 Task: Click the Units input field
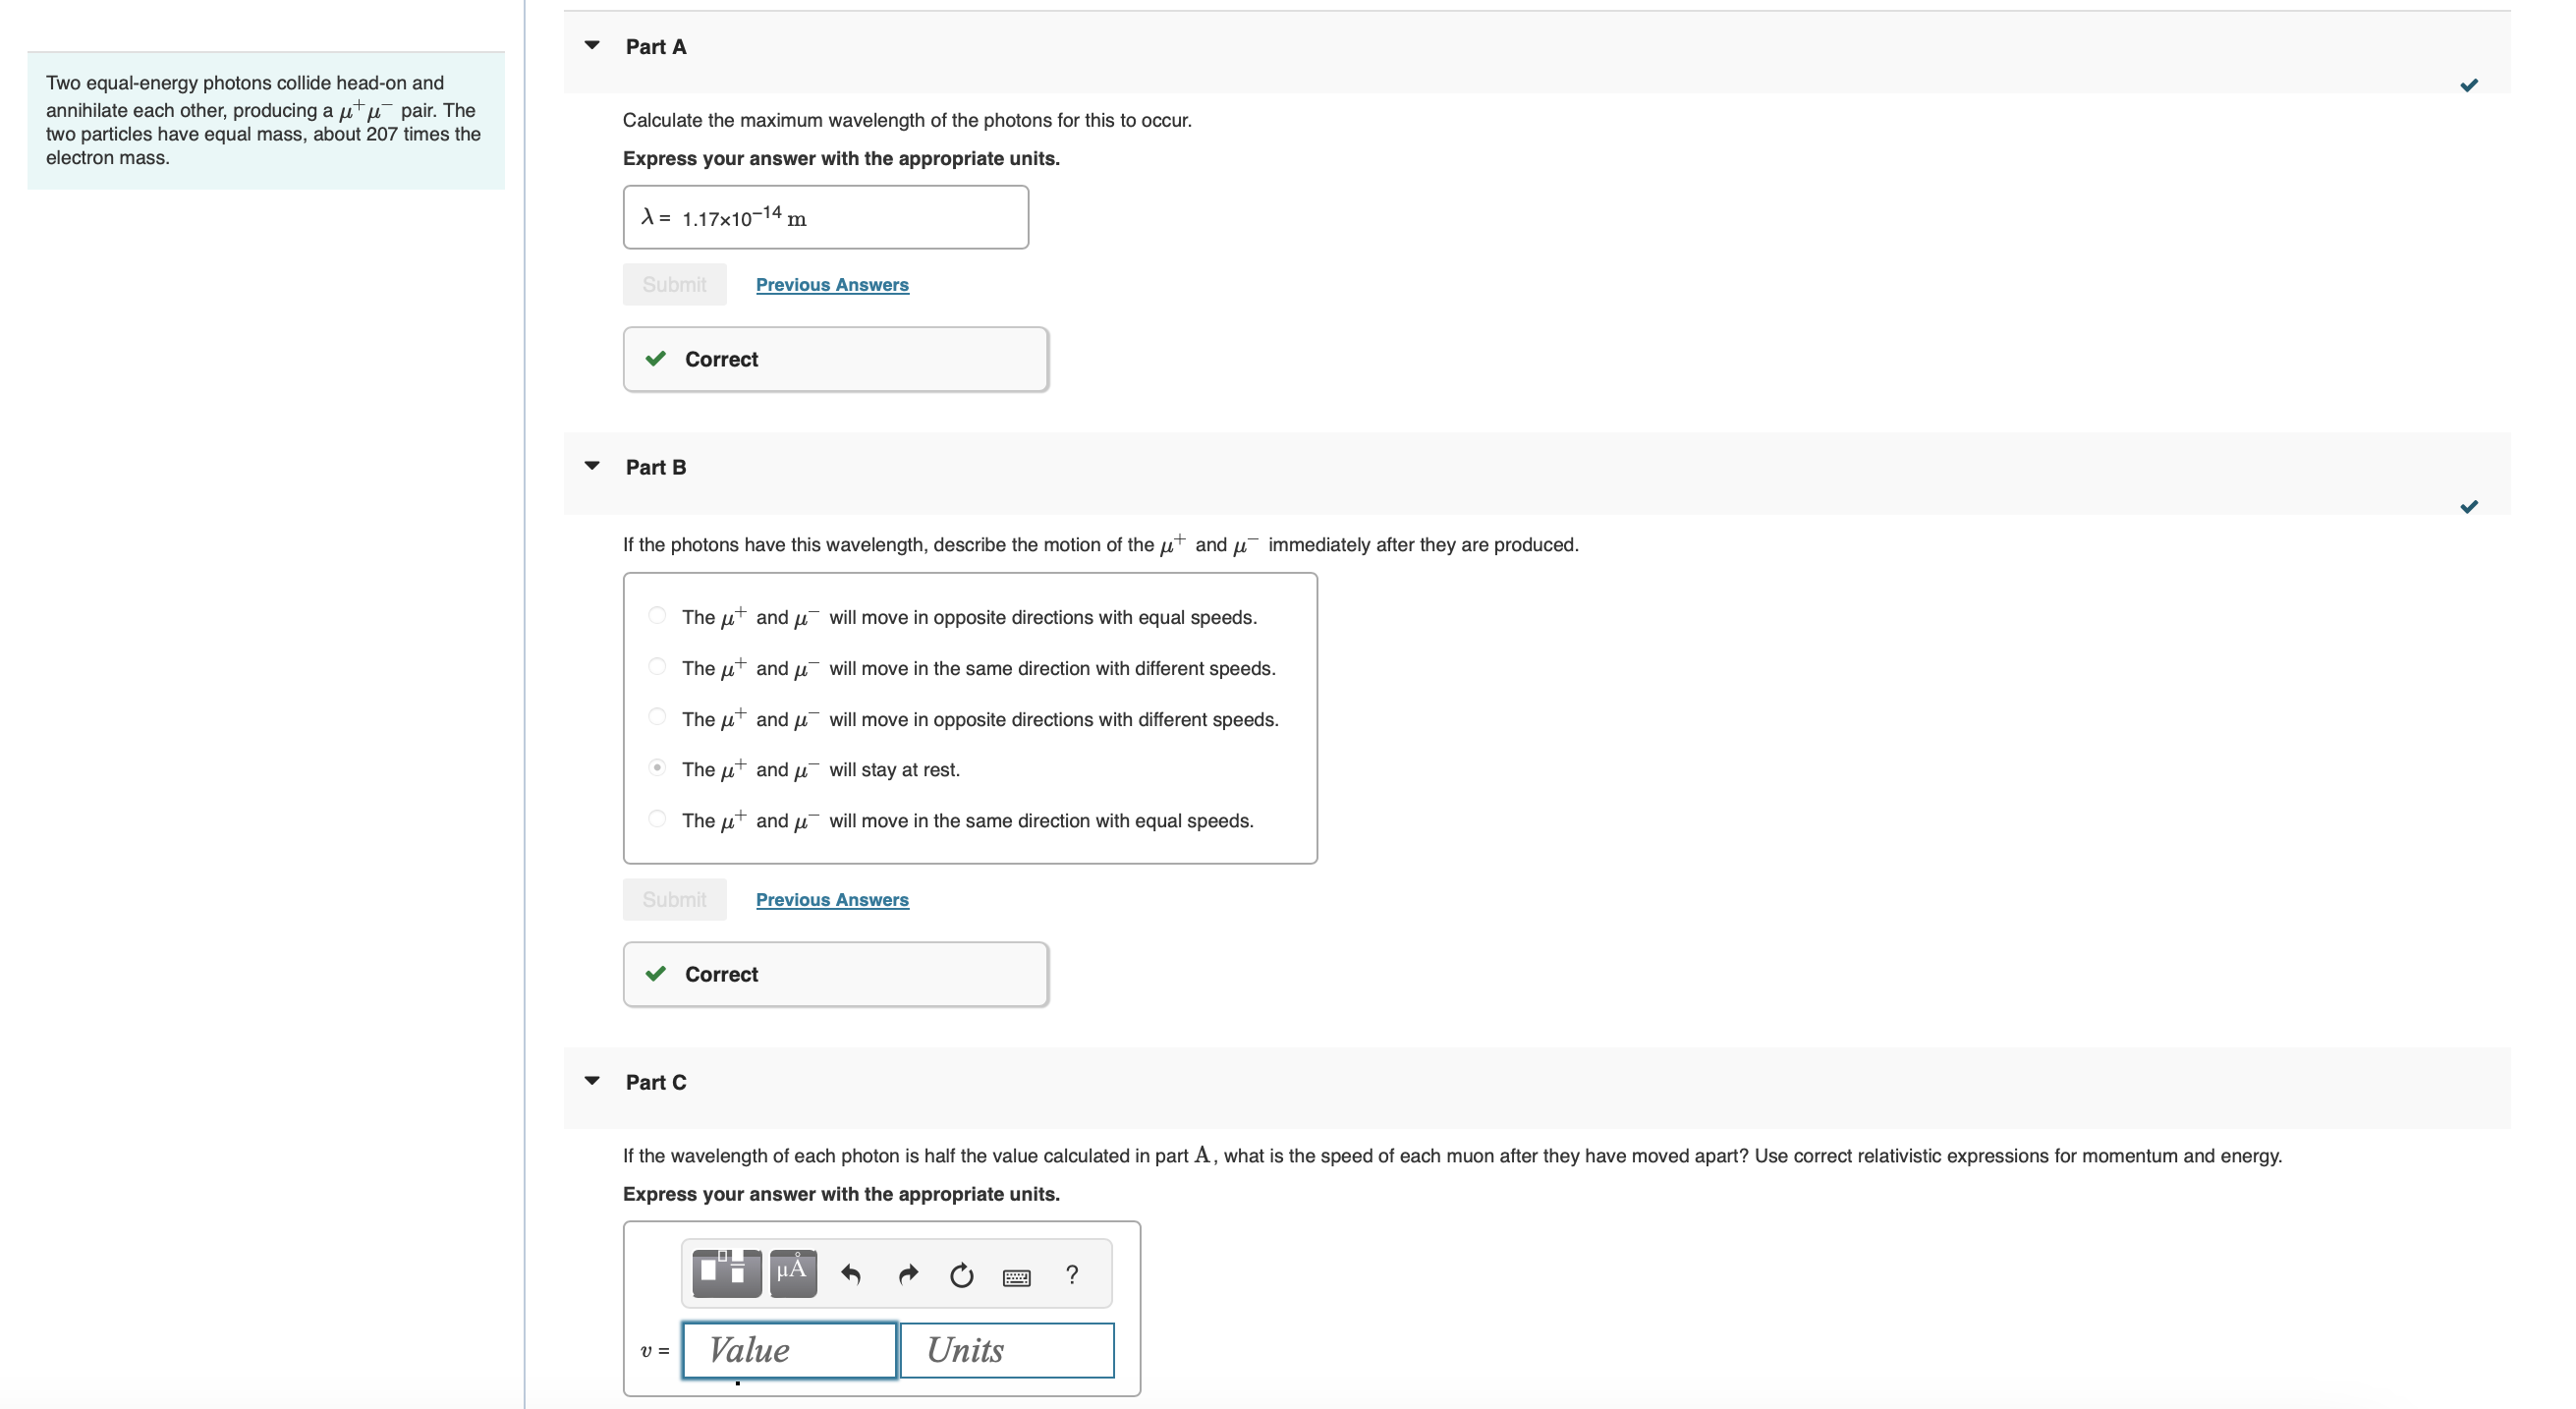(x=1006, y=1350)
